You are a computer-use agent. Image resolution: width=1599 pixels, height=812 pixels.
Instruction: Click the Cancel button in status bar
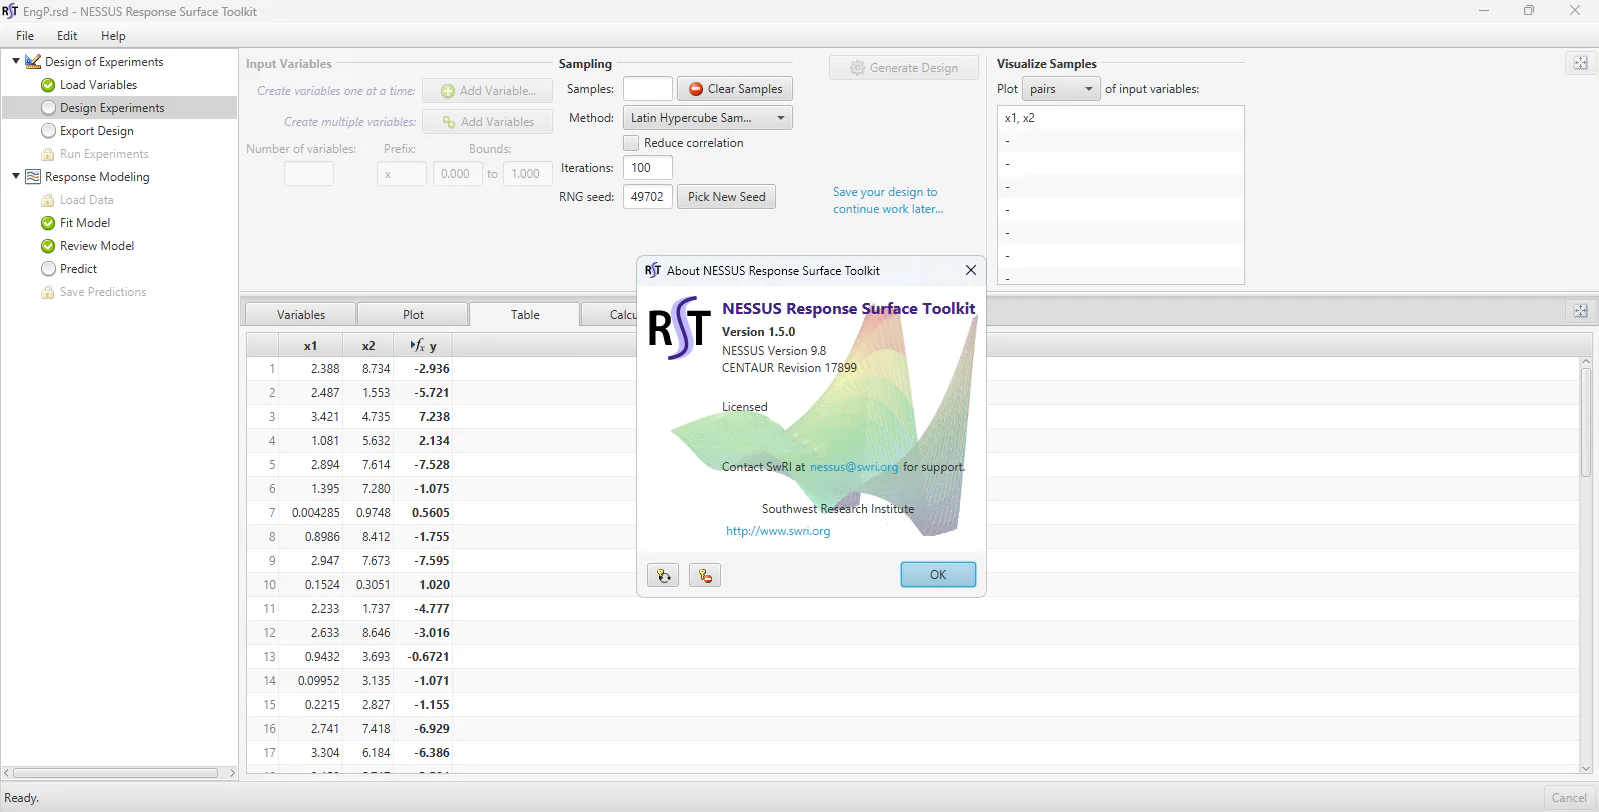pos(1569,798)
